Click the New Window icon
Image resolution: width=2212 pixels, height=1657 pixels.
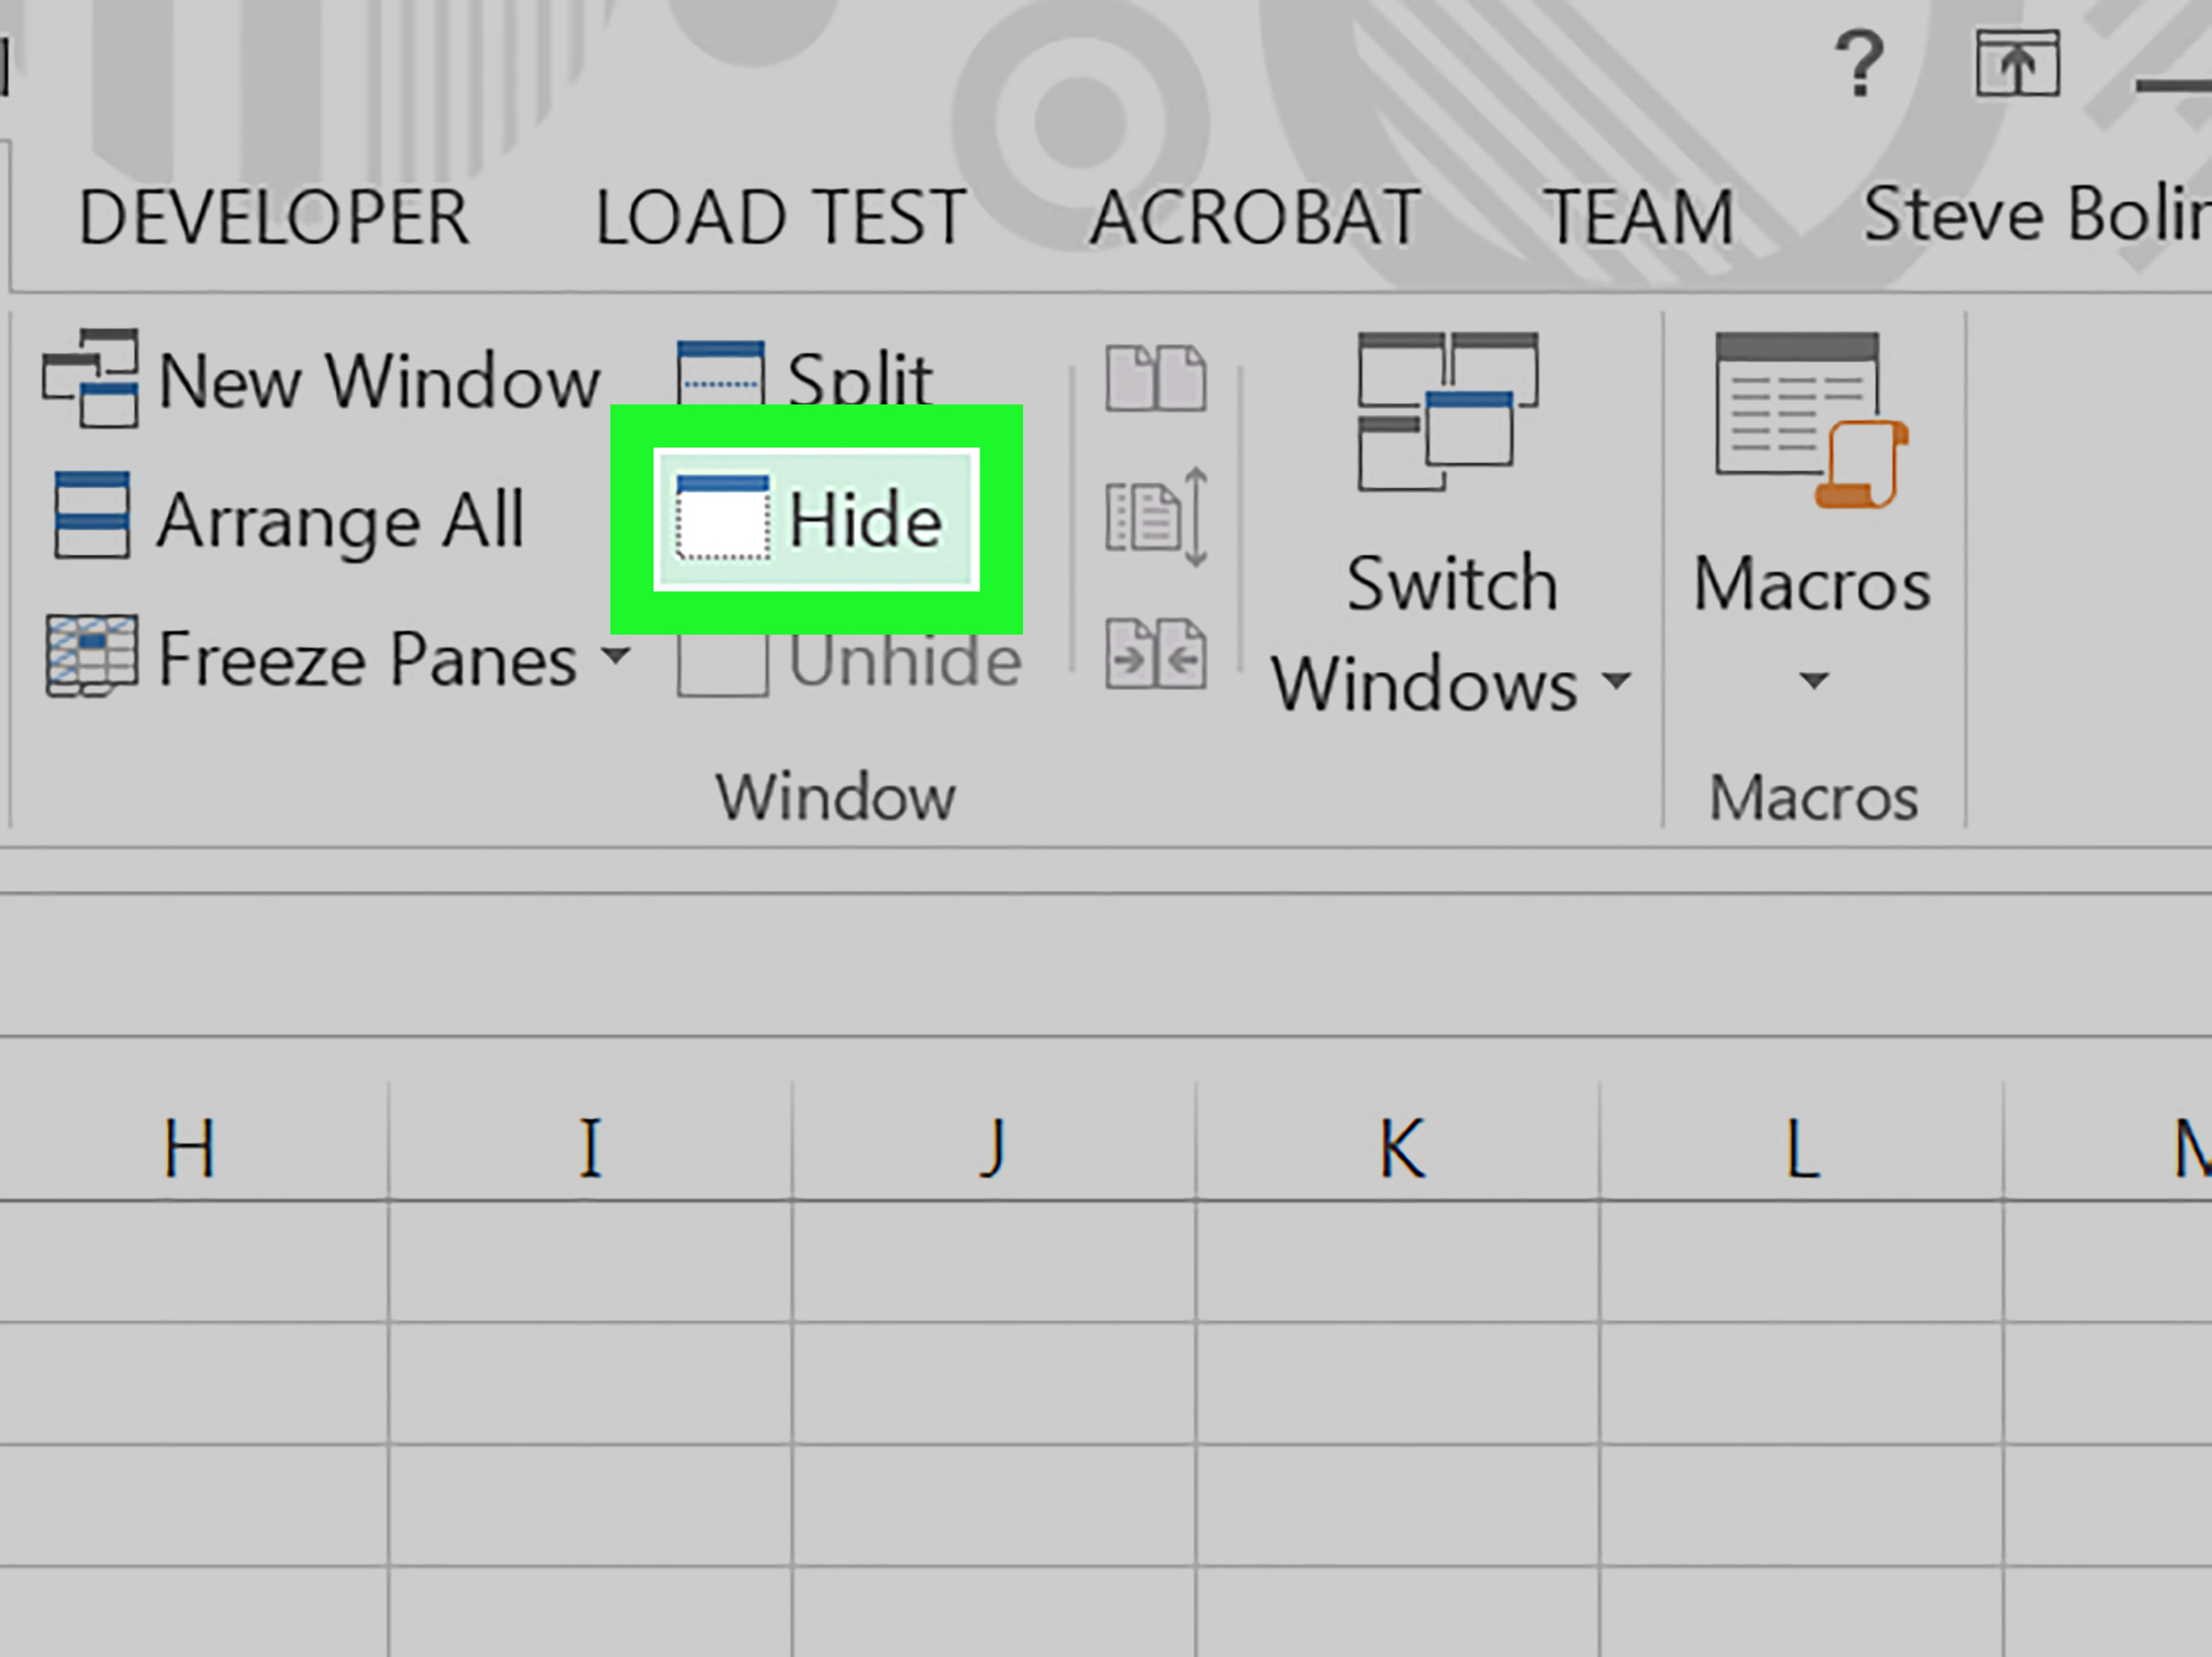pos(90,378)
